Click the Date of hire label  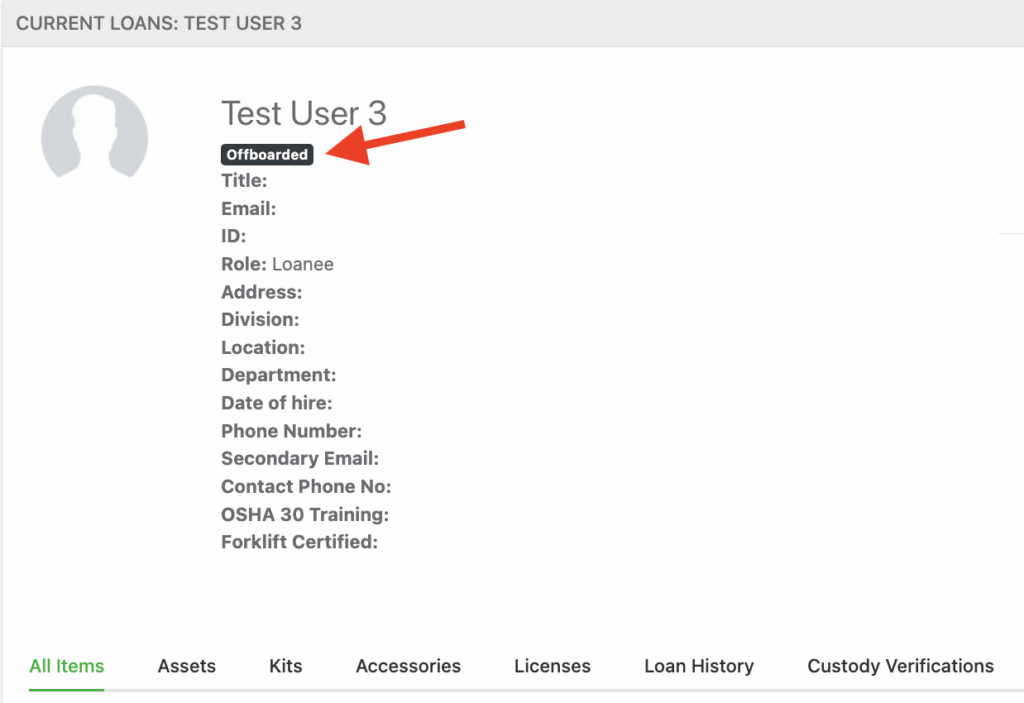pyautogui.click(x=276, y=403)
